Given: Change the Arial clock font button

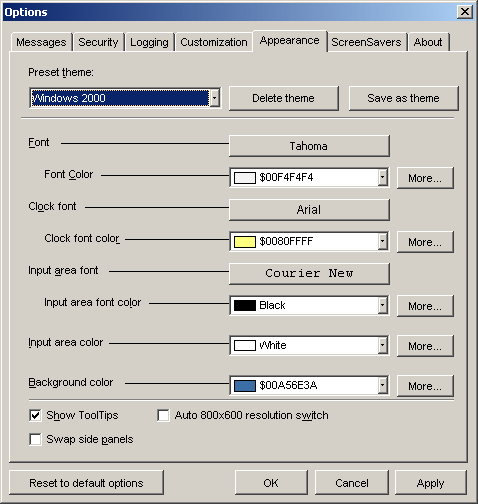Looking at the screenshot, I should coord(309,210).
